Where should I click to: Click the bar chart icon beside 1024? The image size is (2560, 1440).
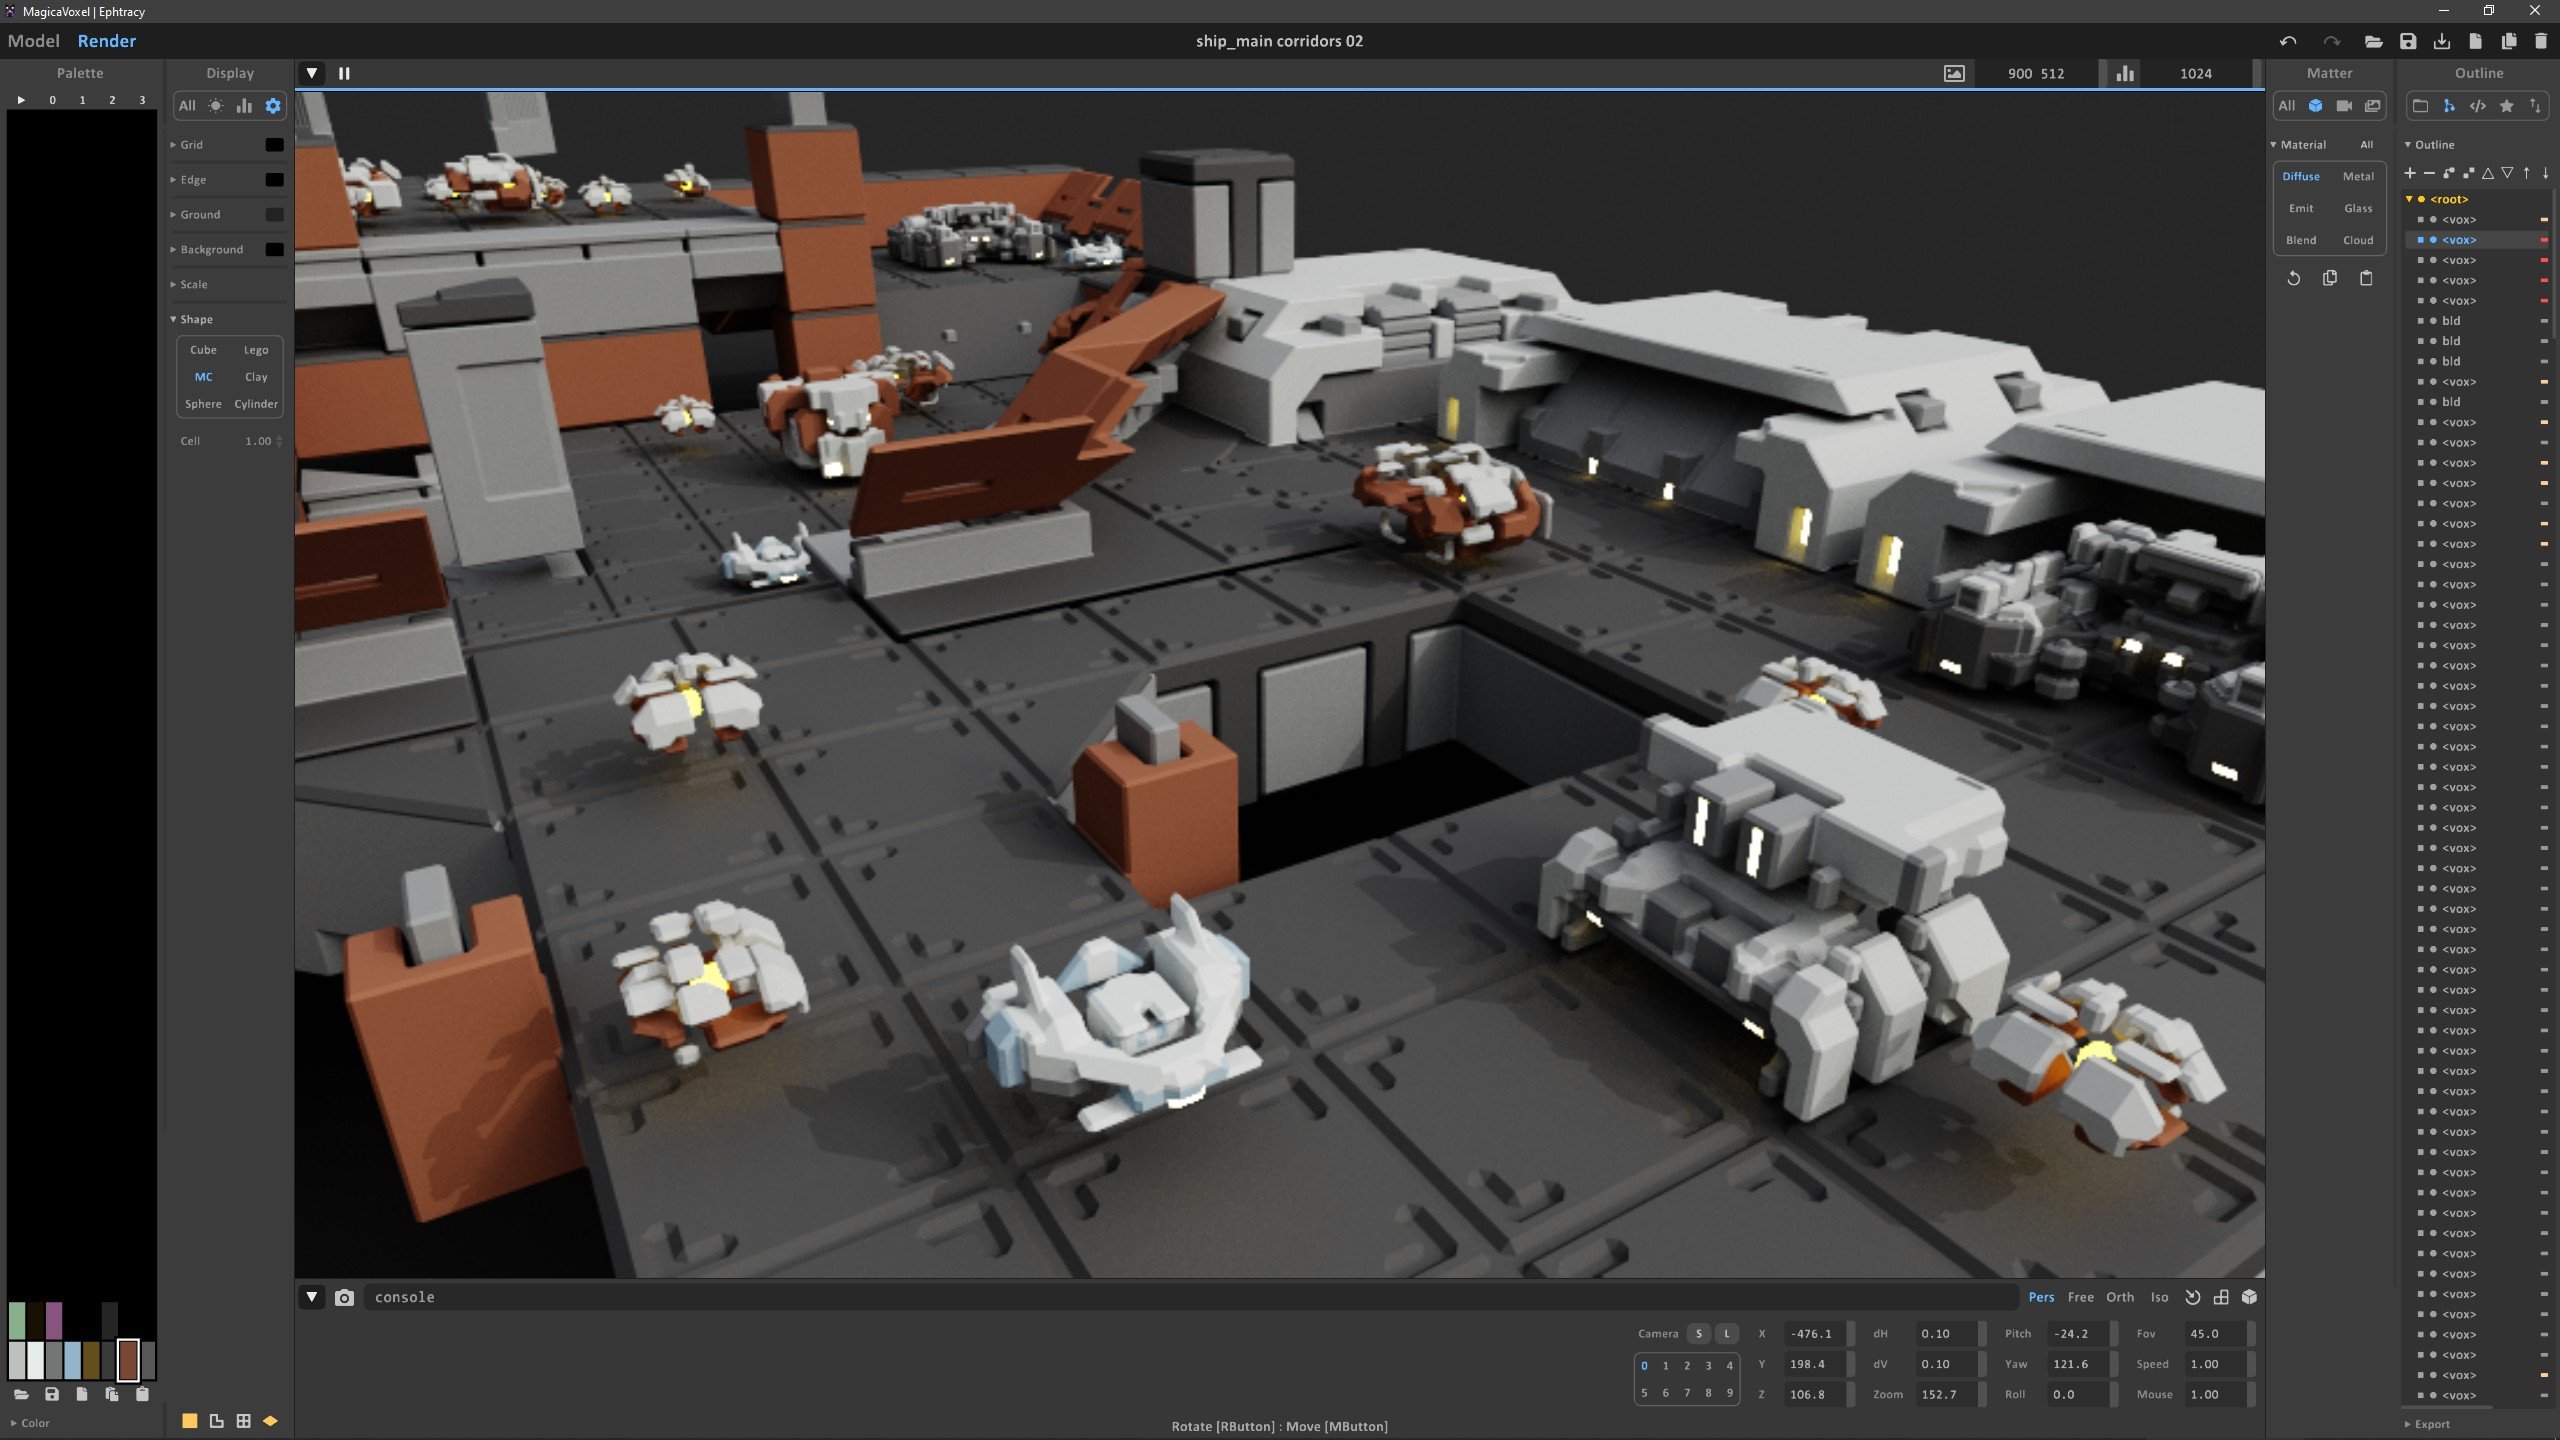2125,73
